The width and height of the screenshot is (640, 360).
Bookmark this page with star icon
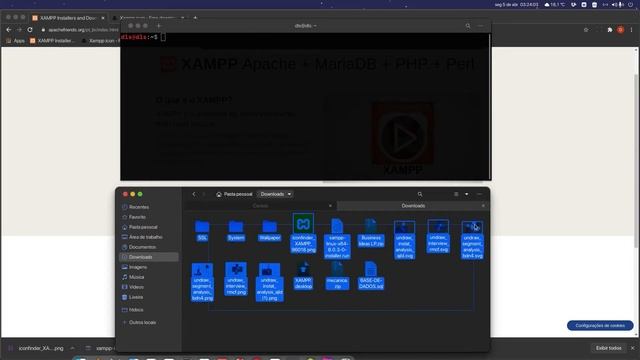click(586, 30)
